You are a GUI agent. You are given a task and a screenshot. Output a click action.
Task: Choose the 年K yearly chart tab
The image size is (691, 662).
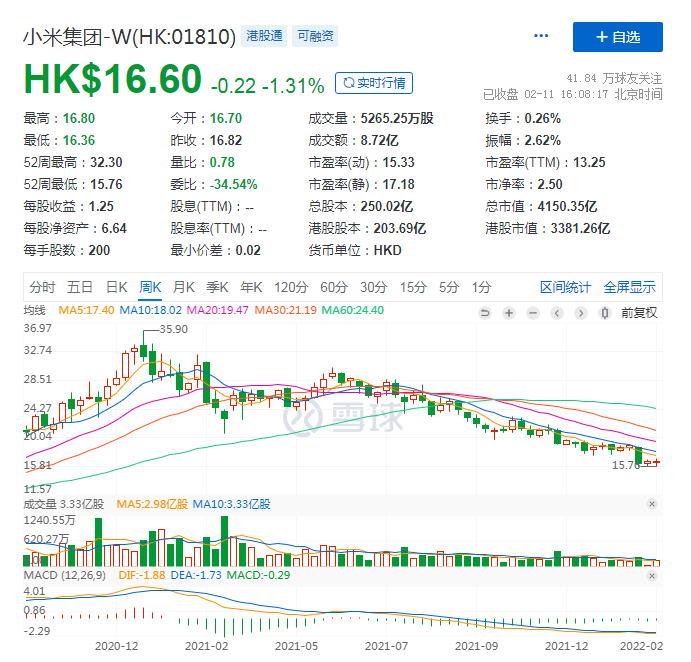point(250,287)
